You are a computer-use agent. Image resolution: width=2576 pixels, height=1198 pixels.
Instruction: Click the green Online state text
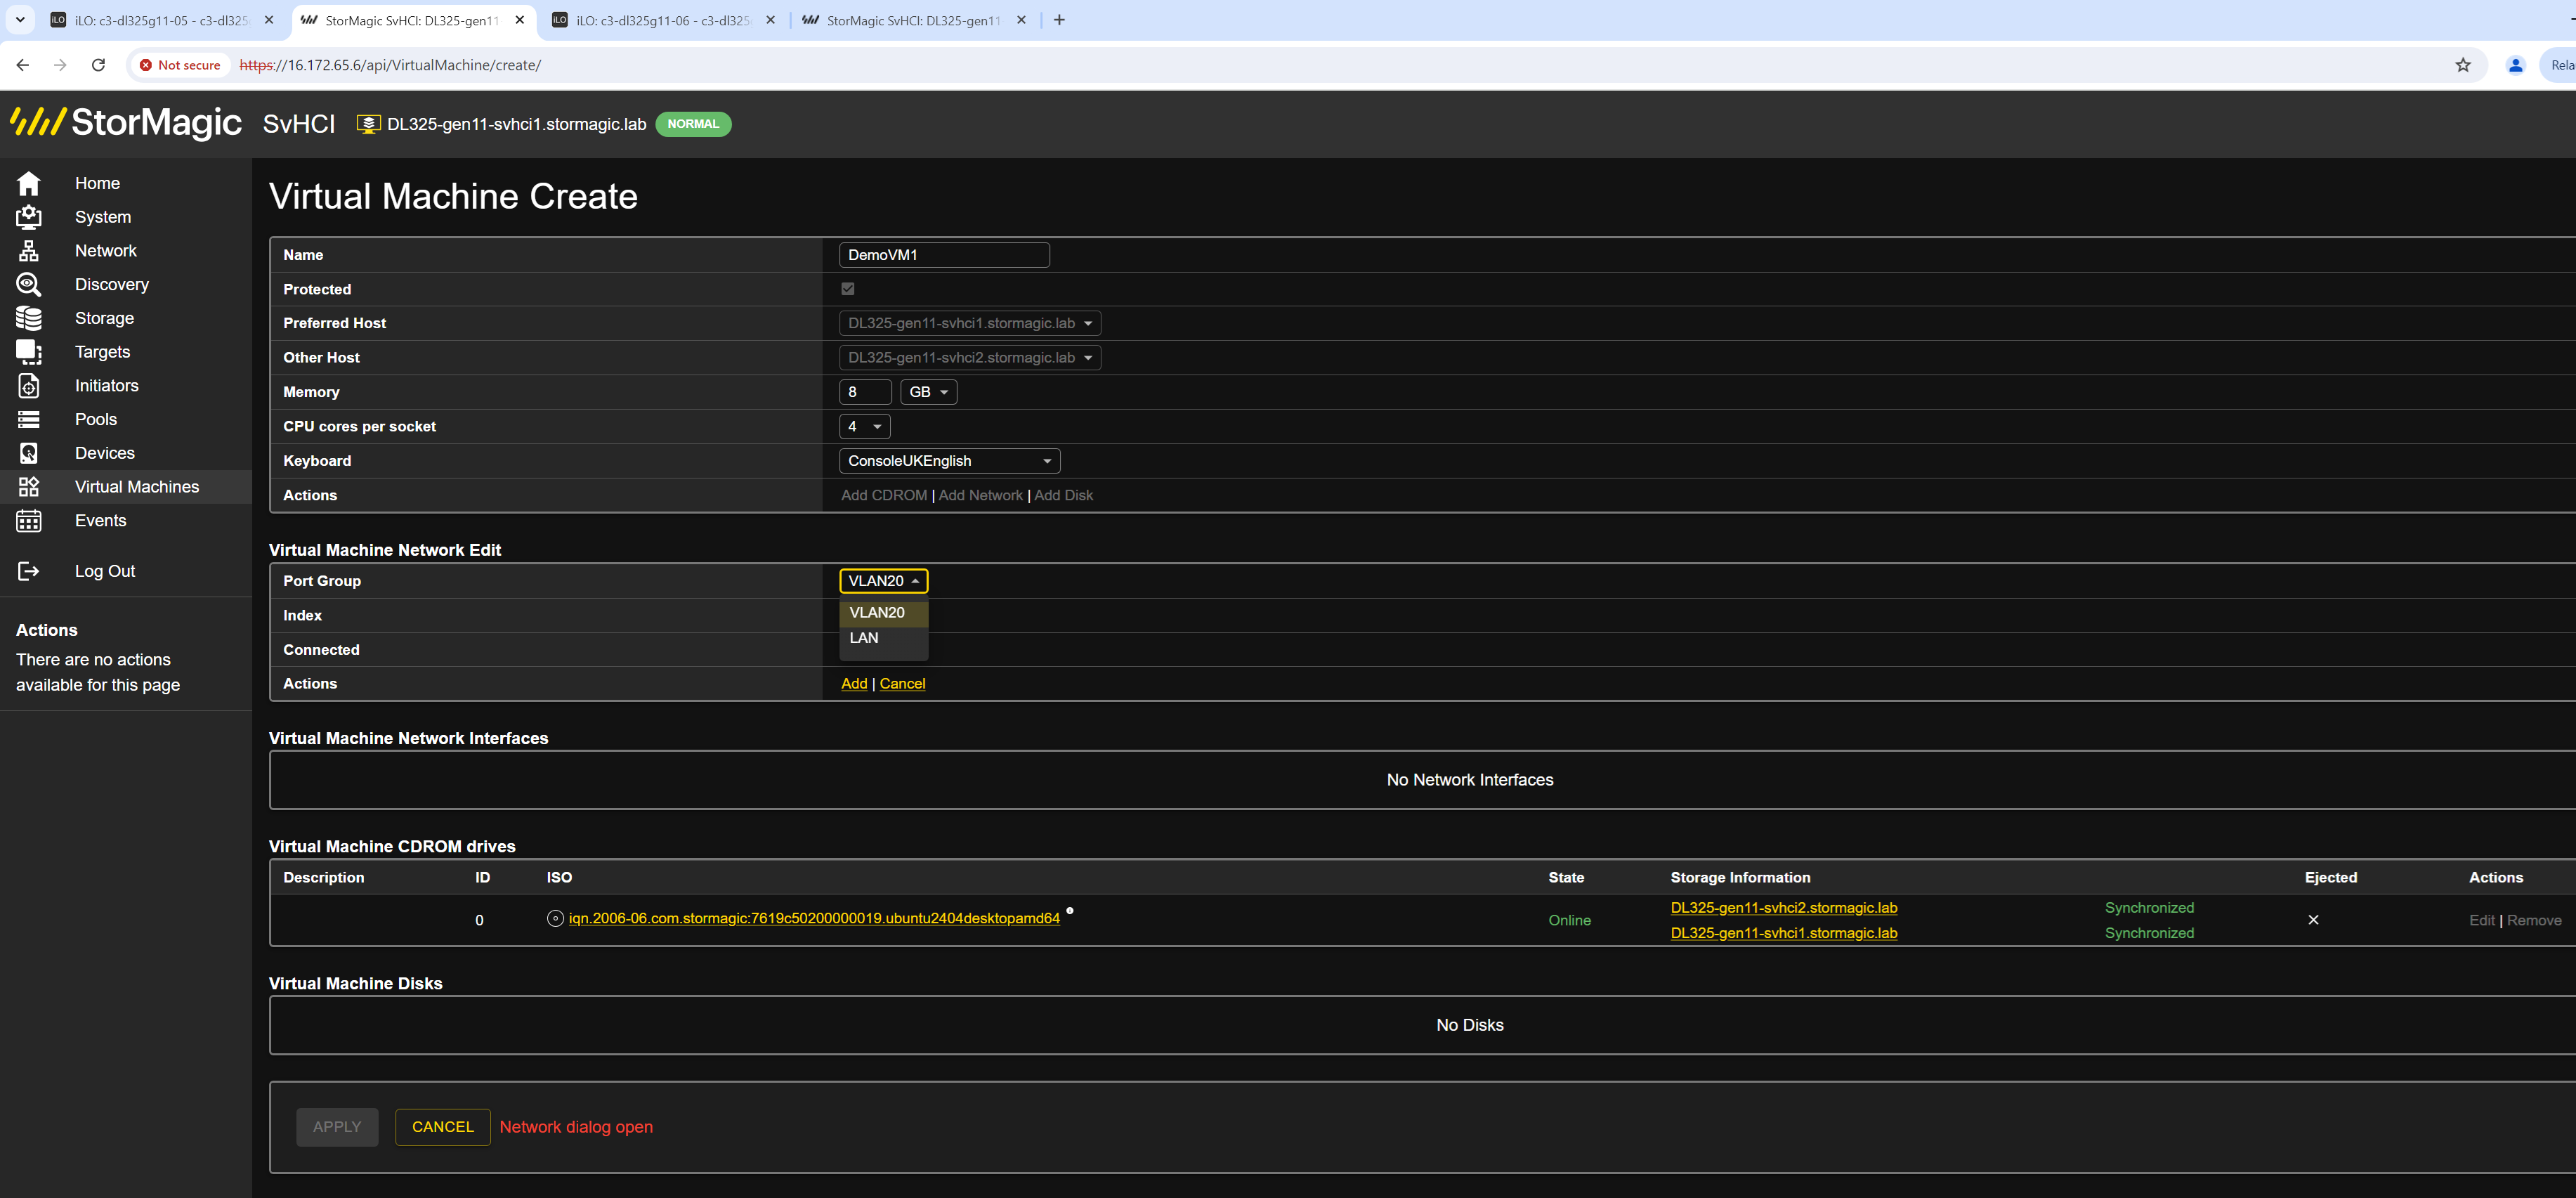coord(1569,921)
